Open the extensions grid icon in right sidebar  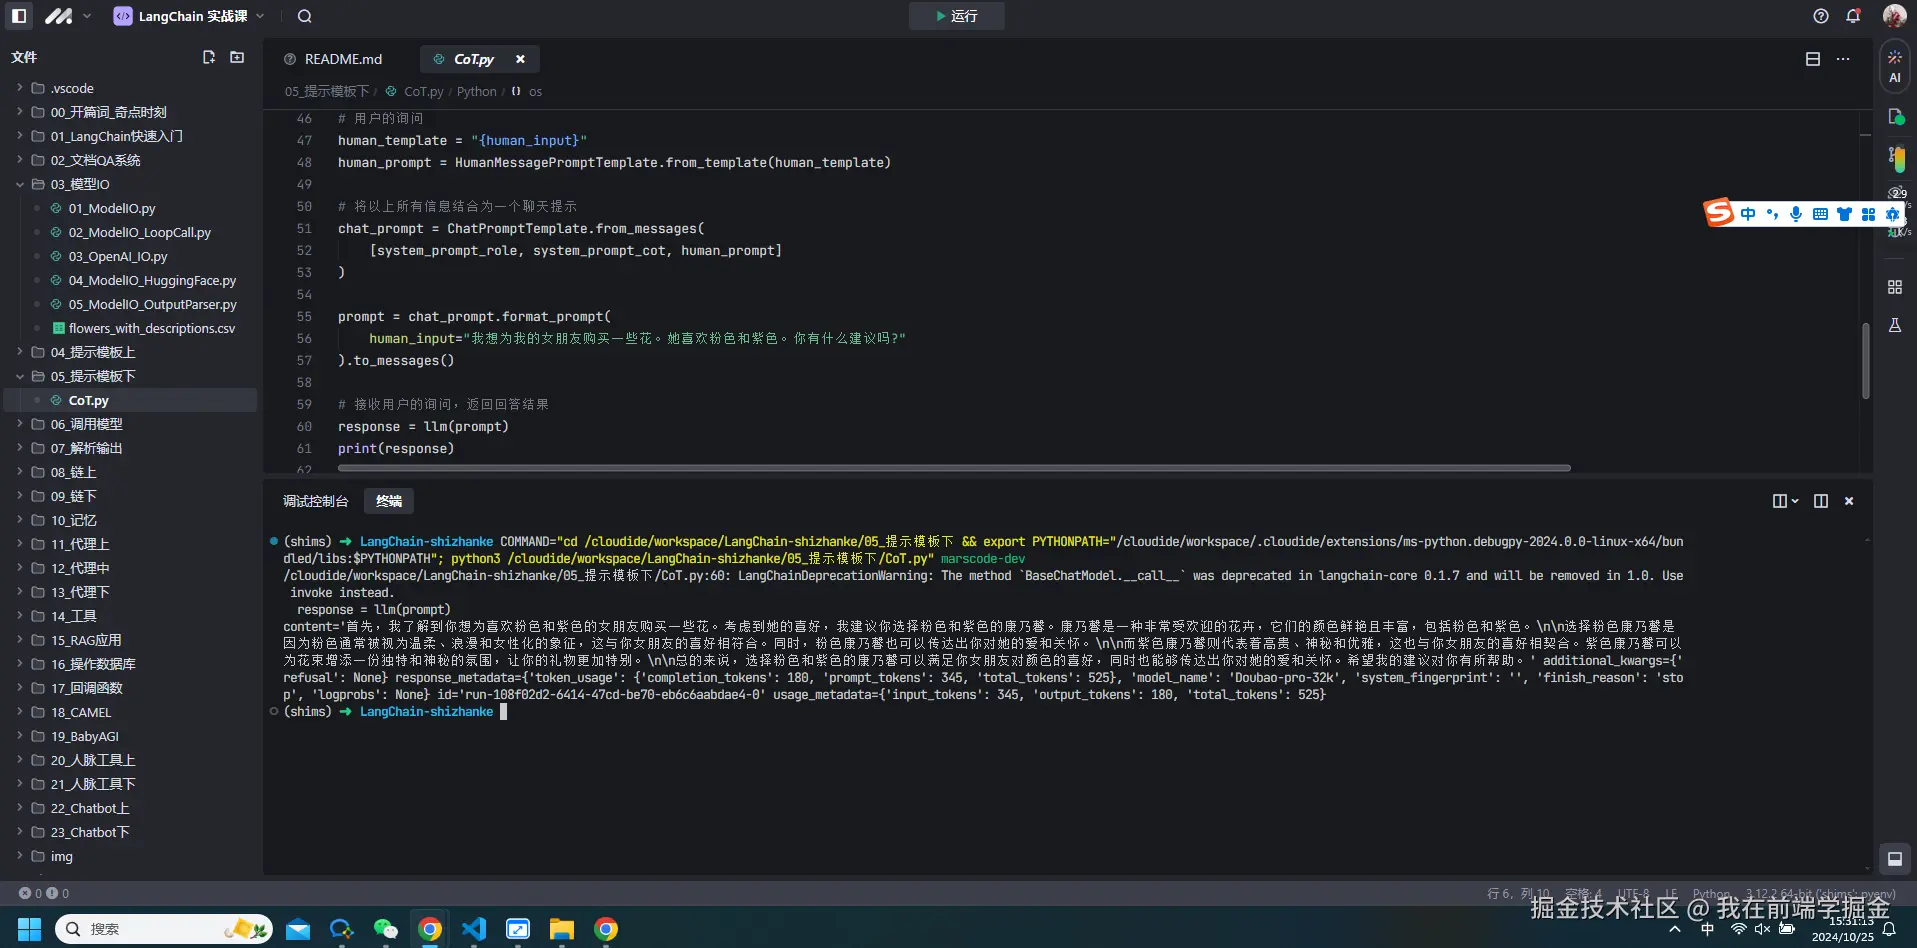click(x=1894, y=287)
